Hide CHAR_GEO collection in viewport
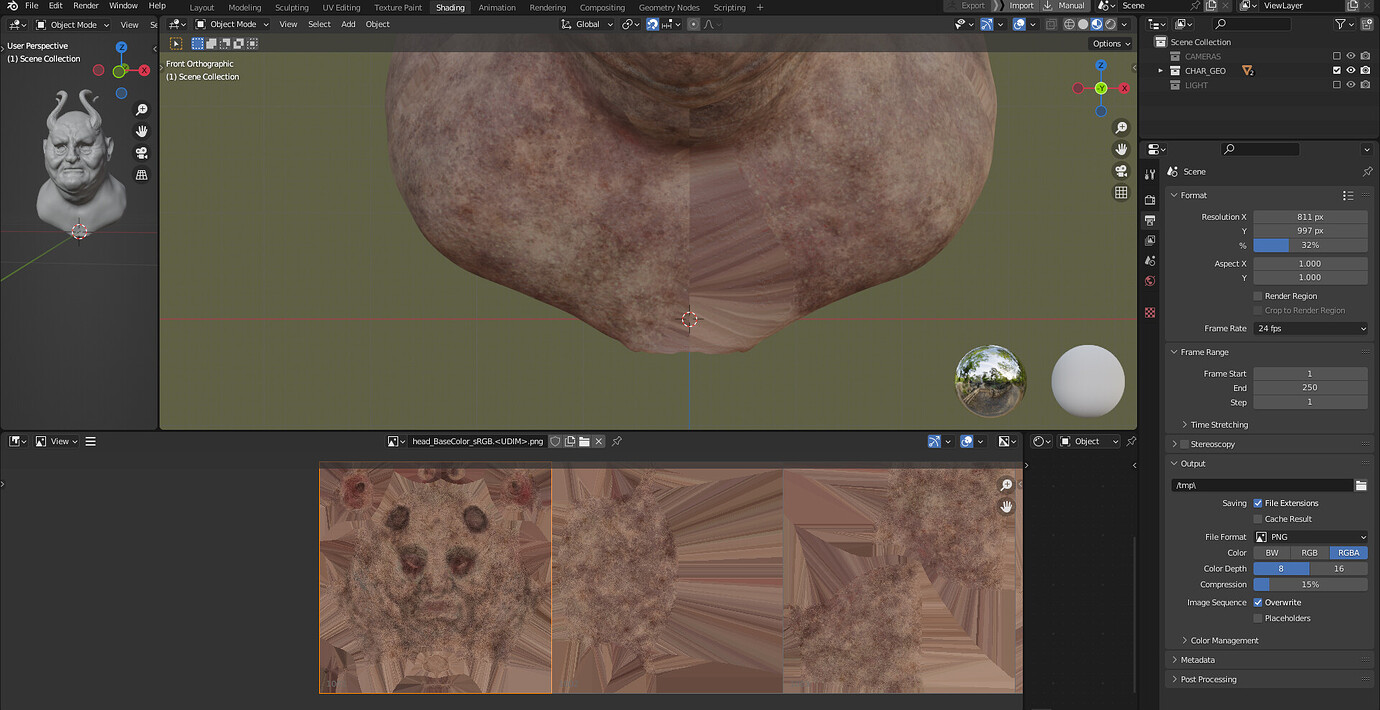This screenshot has height=710, width=1380. (1351, 71)
